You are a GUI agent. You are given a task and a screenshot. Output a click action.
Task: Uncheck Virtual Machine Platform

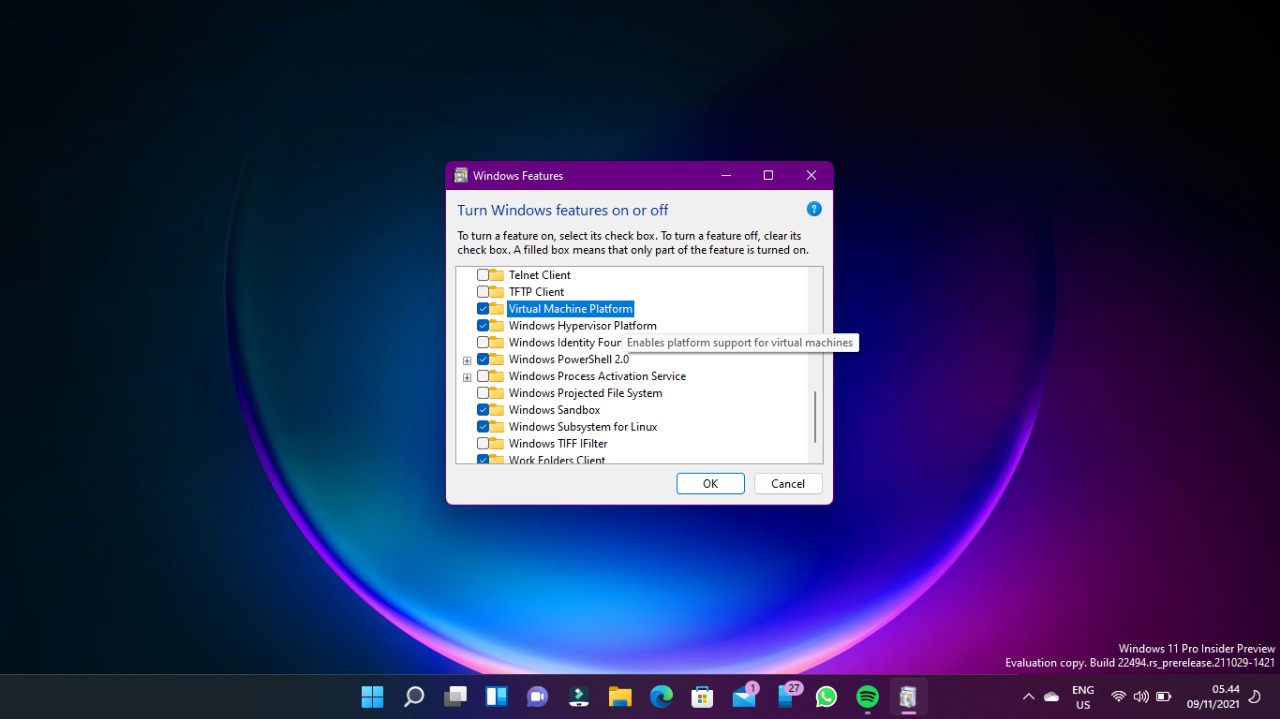click(483, 309)
